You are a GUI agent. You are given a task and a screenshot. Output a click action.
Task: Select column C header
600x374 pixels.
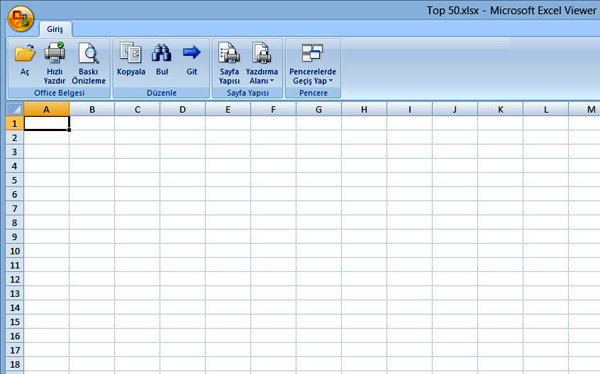[137, 109]
